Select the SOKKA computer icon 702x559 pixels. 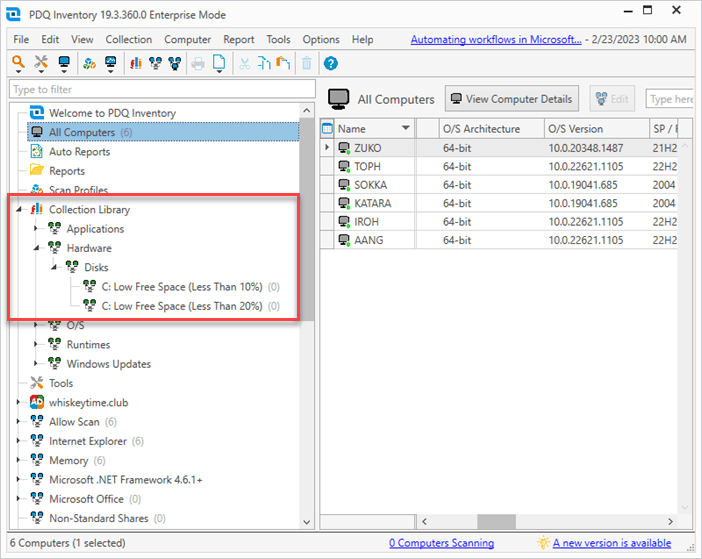[x=343, y=184]
